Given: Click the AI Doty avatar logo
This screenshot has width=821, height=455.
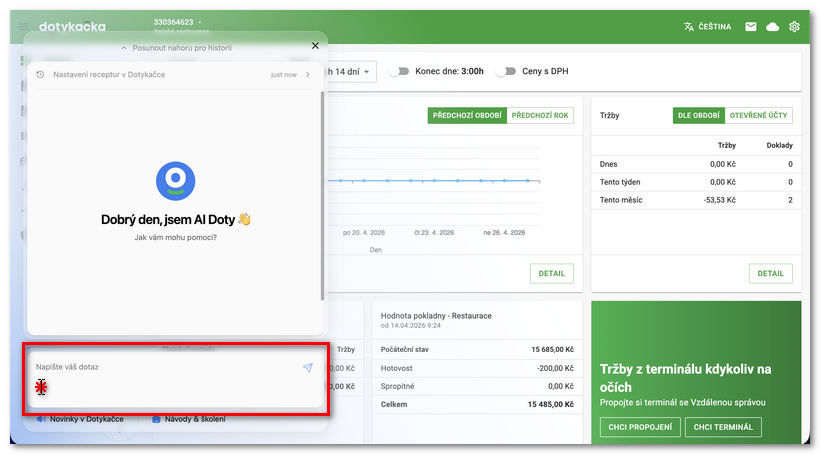Looking at the screenshot, I should point(175,181).
